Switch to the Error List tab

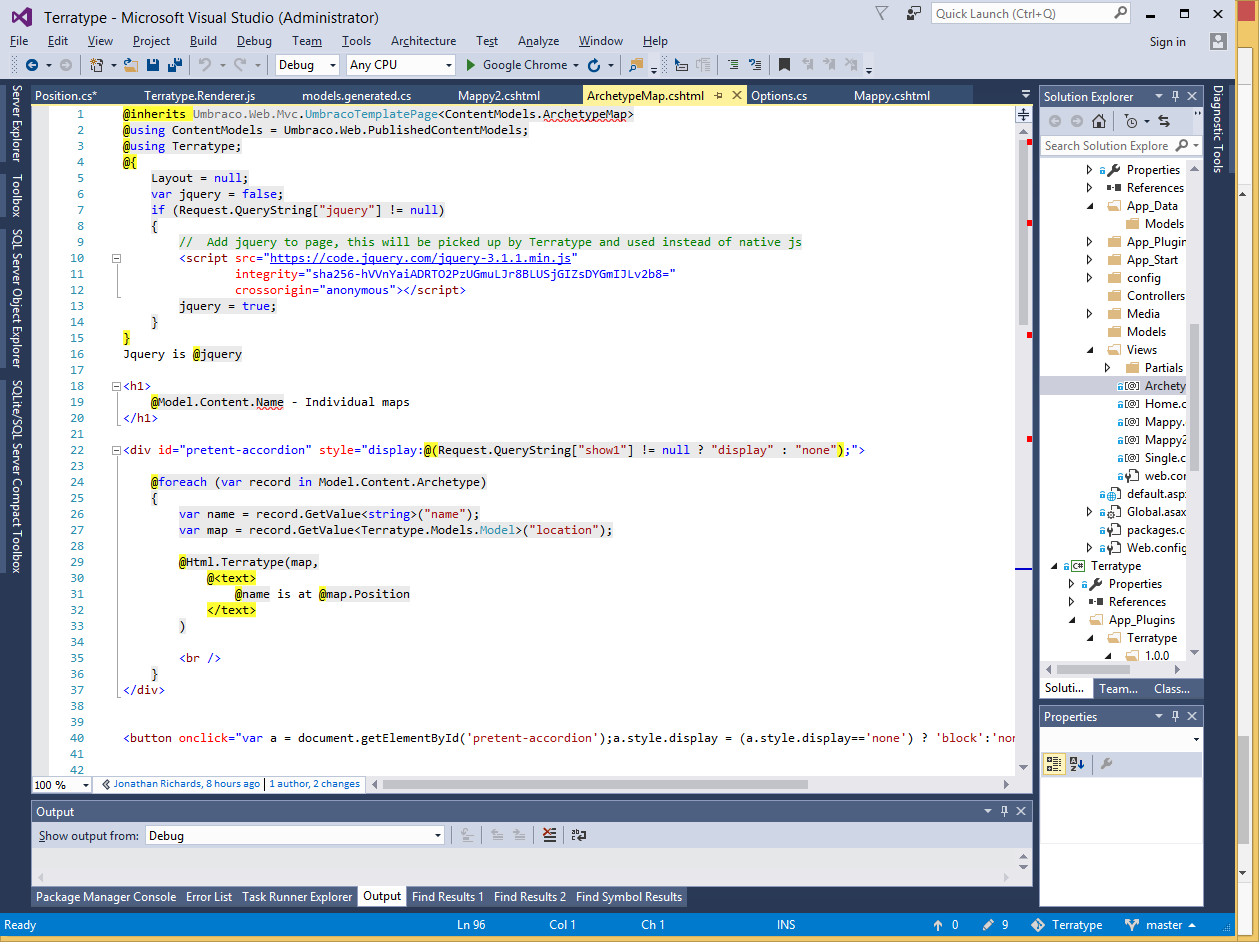pyautogui.click(x=209, y=897)
